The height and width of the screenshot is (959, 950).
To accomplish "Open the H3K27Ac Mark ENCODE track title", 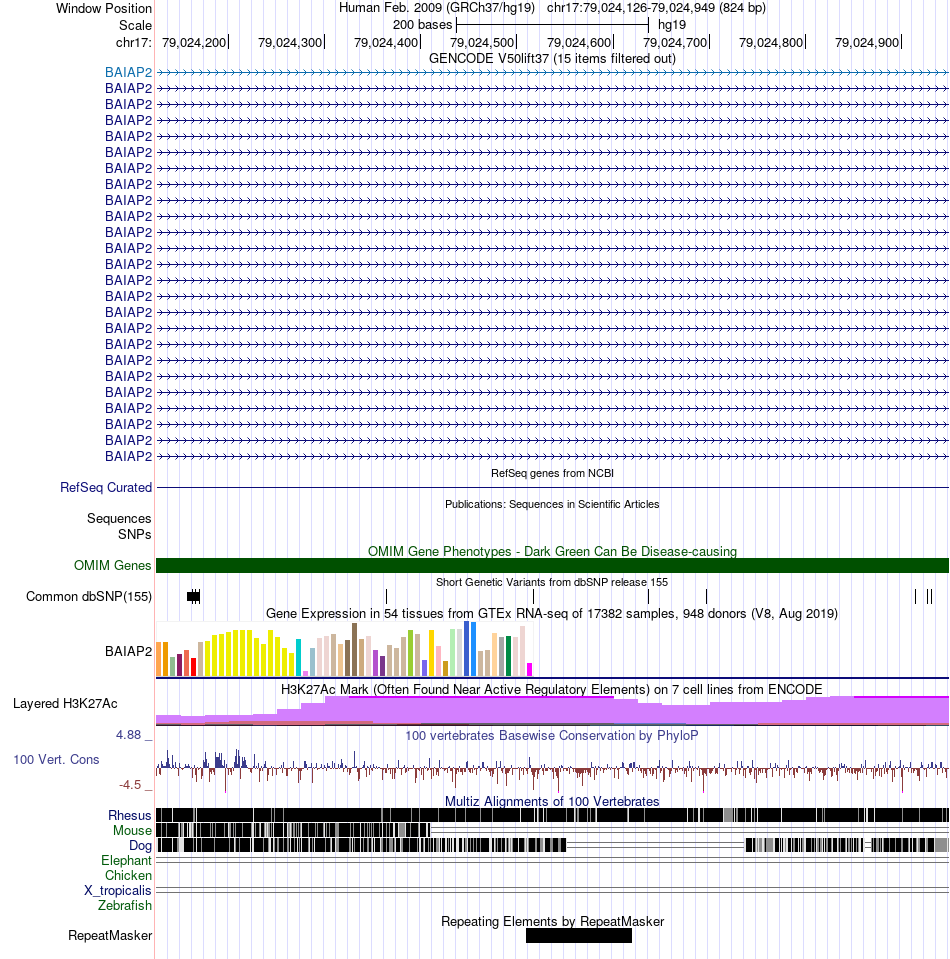I will pyautogui.click(x=552, y=690).
